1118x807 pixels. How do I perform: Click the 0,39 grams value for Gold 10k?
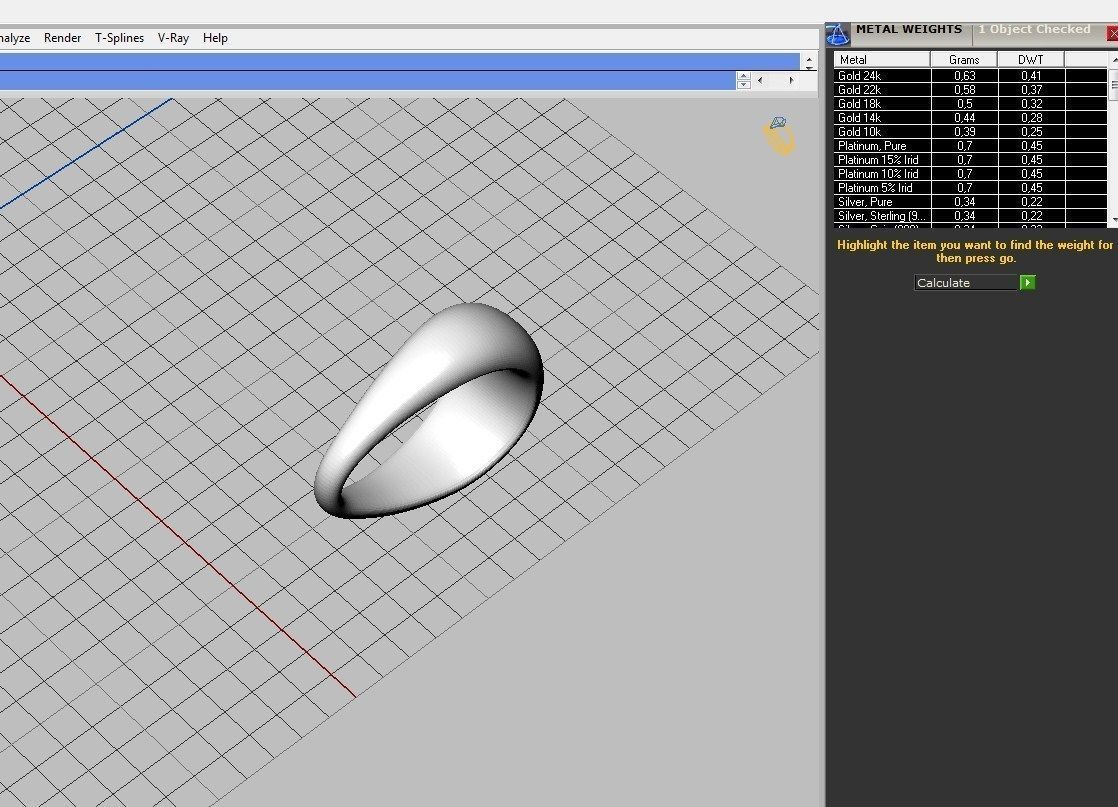965,132
